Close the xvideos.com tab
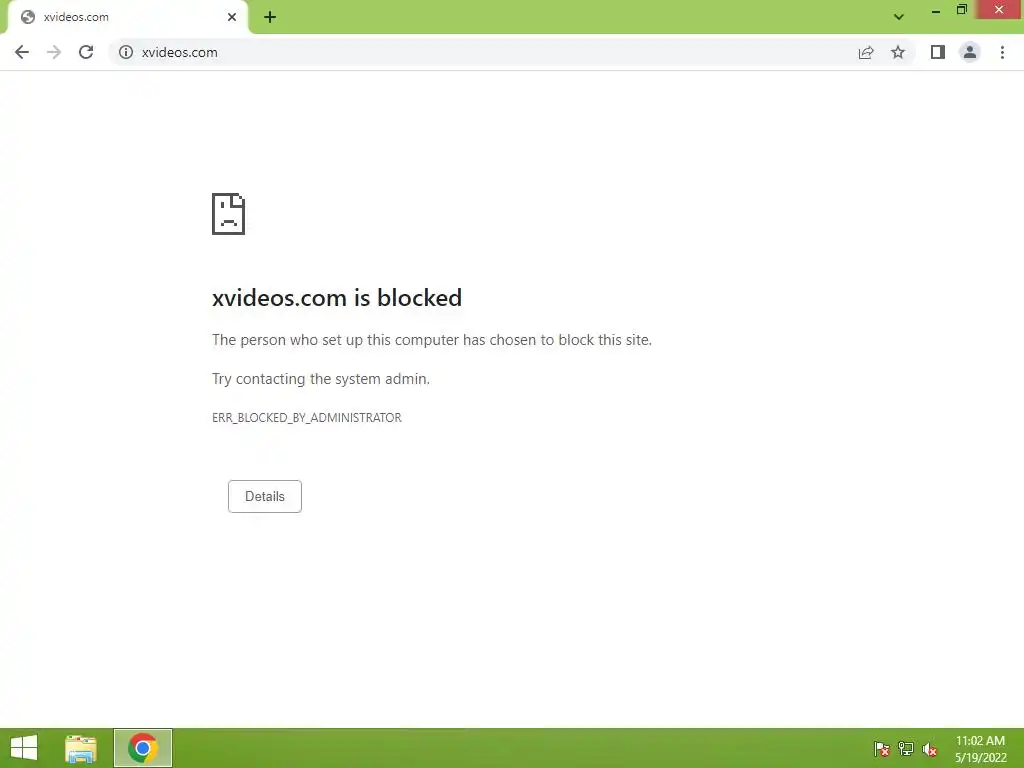The width and height of the screenshot is (1024, 768). [x=232, y=17]
